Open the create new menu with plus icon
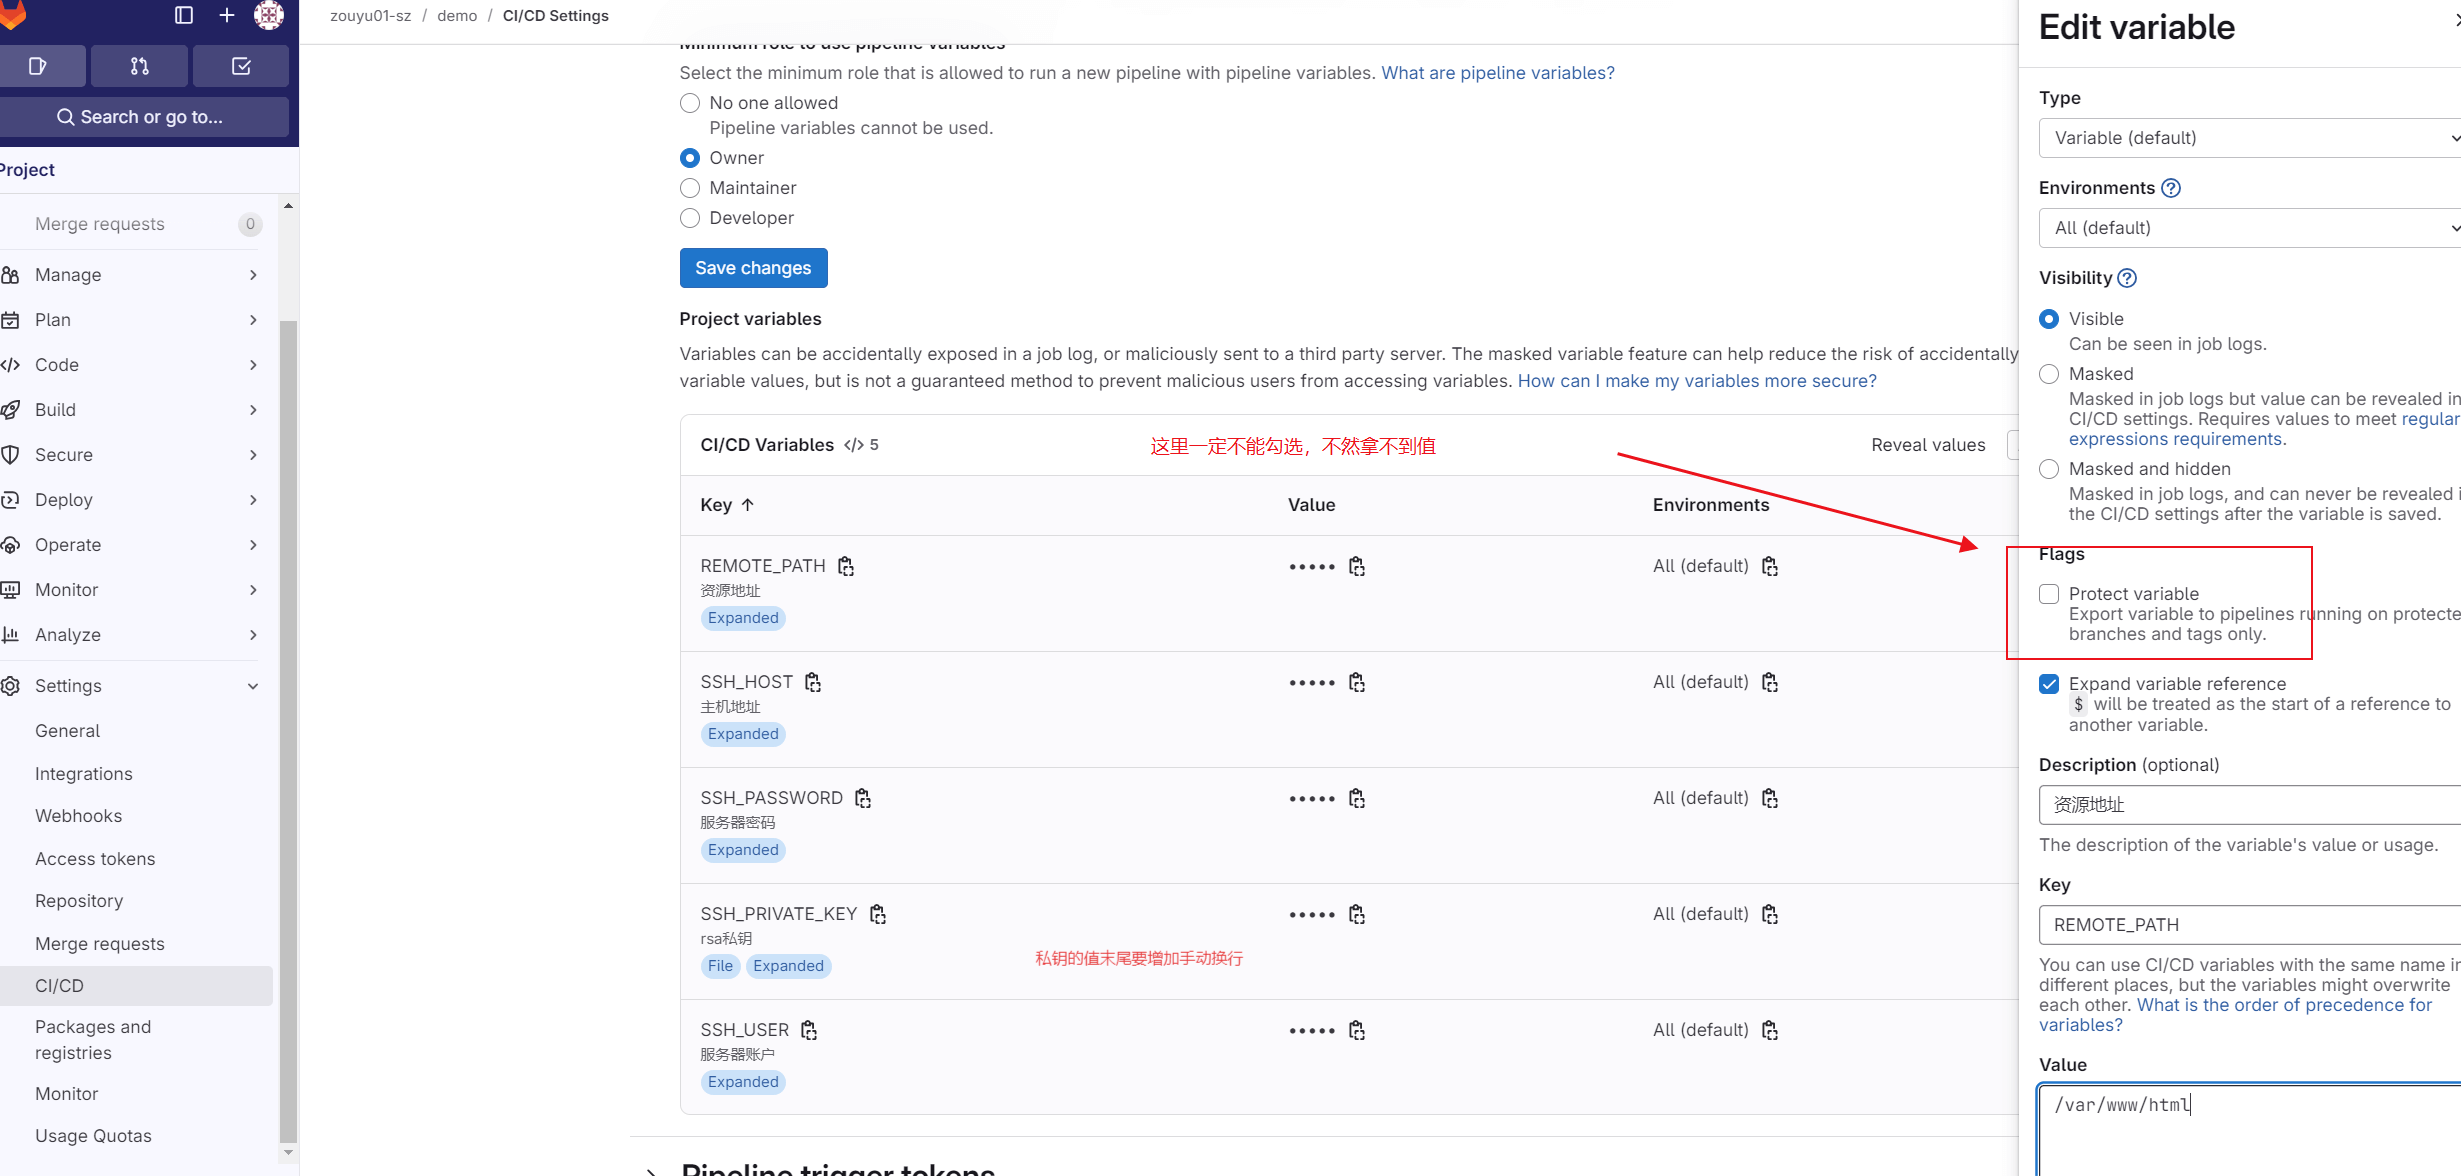This screenshot has height=1176, width=2461. coord(226,16)
